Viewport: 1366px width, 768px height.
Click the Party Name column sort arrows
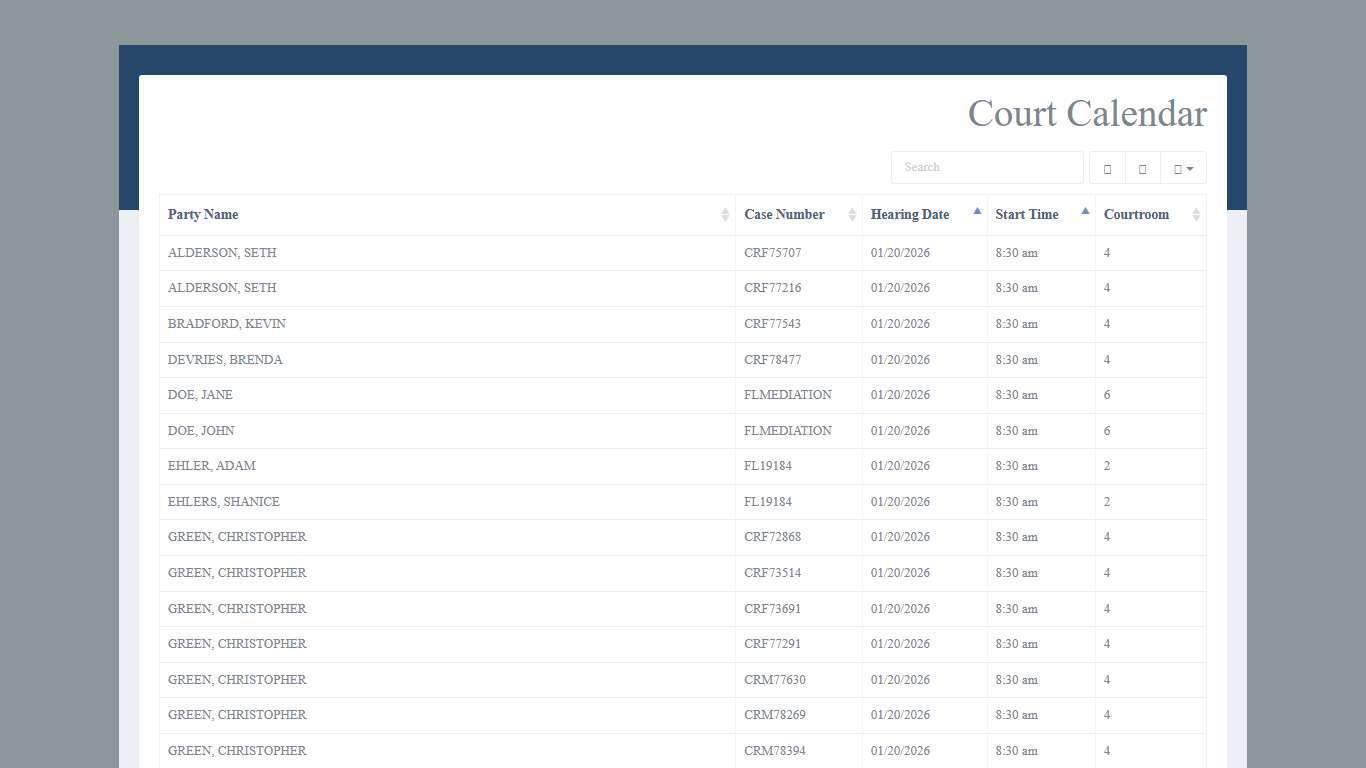click(x=725, y=215)
